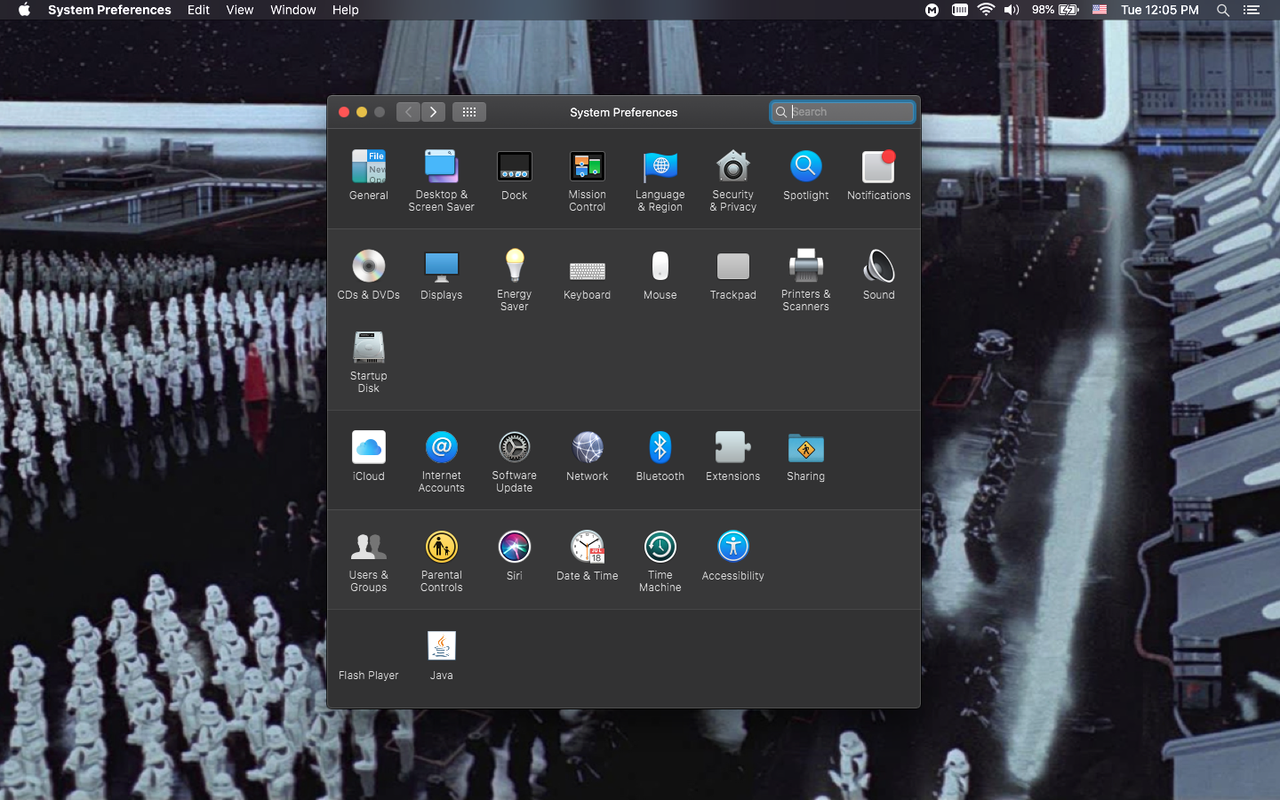Screen dimensions: 1280x800
Task: Open Printers & Scanners preferences
Action: [x=805, y=267]
